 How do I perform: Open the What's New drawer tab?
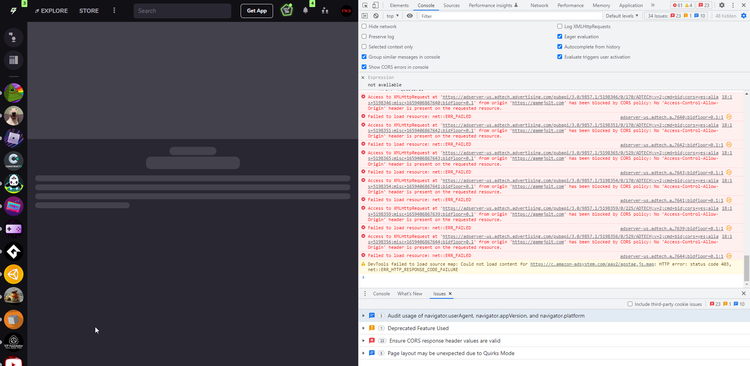point(409,294)
